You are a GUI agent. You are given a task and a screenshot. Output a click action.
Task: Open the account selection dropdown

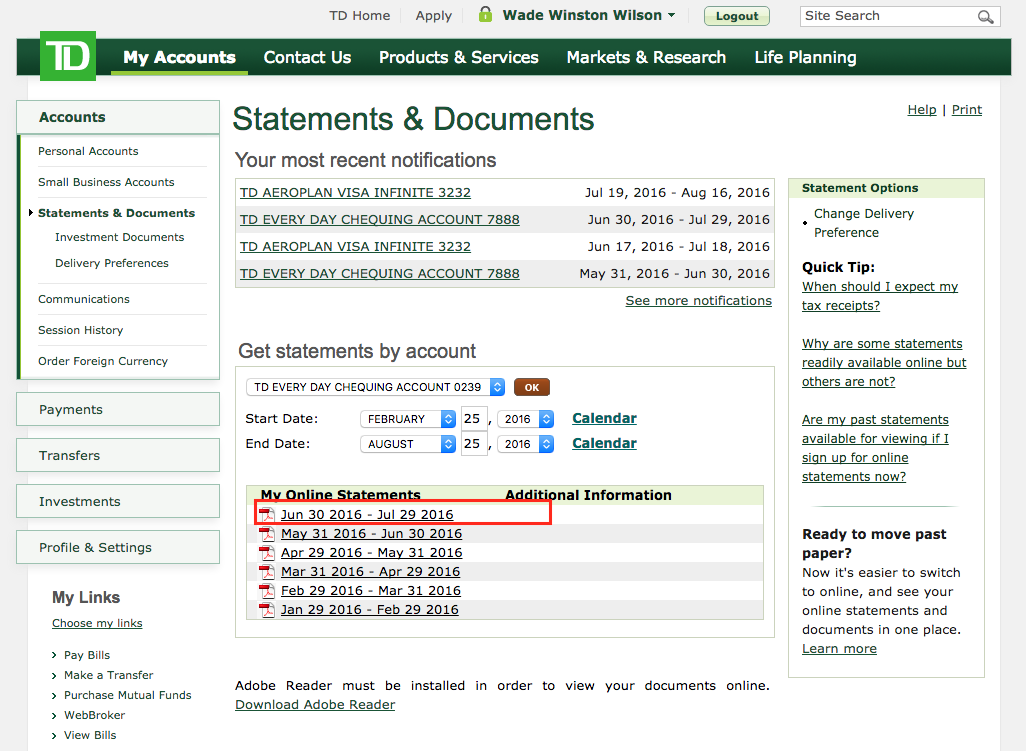(376, 387)
